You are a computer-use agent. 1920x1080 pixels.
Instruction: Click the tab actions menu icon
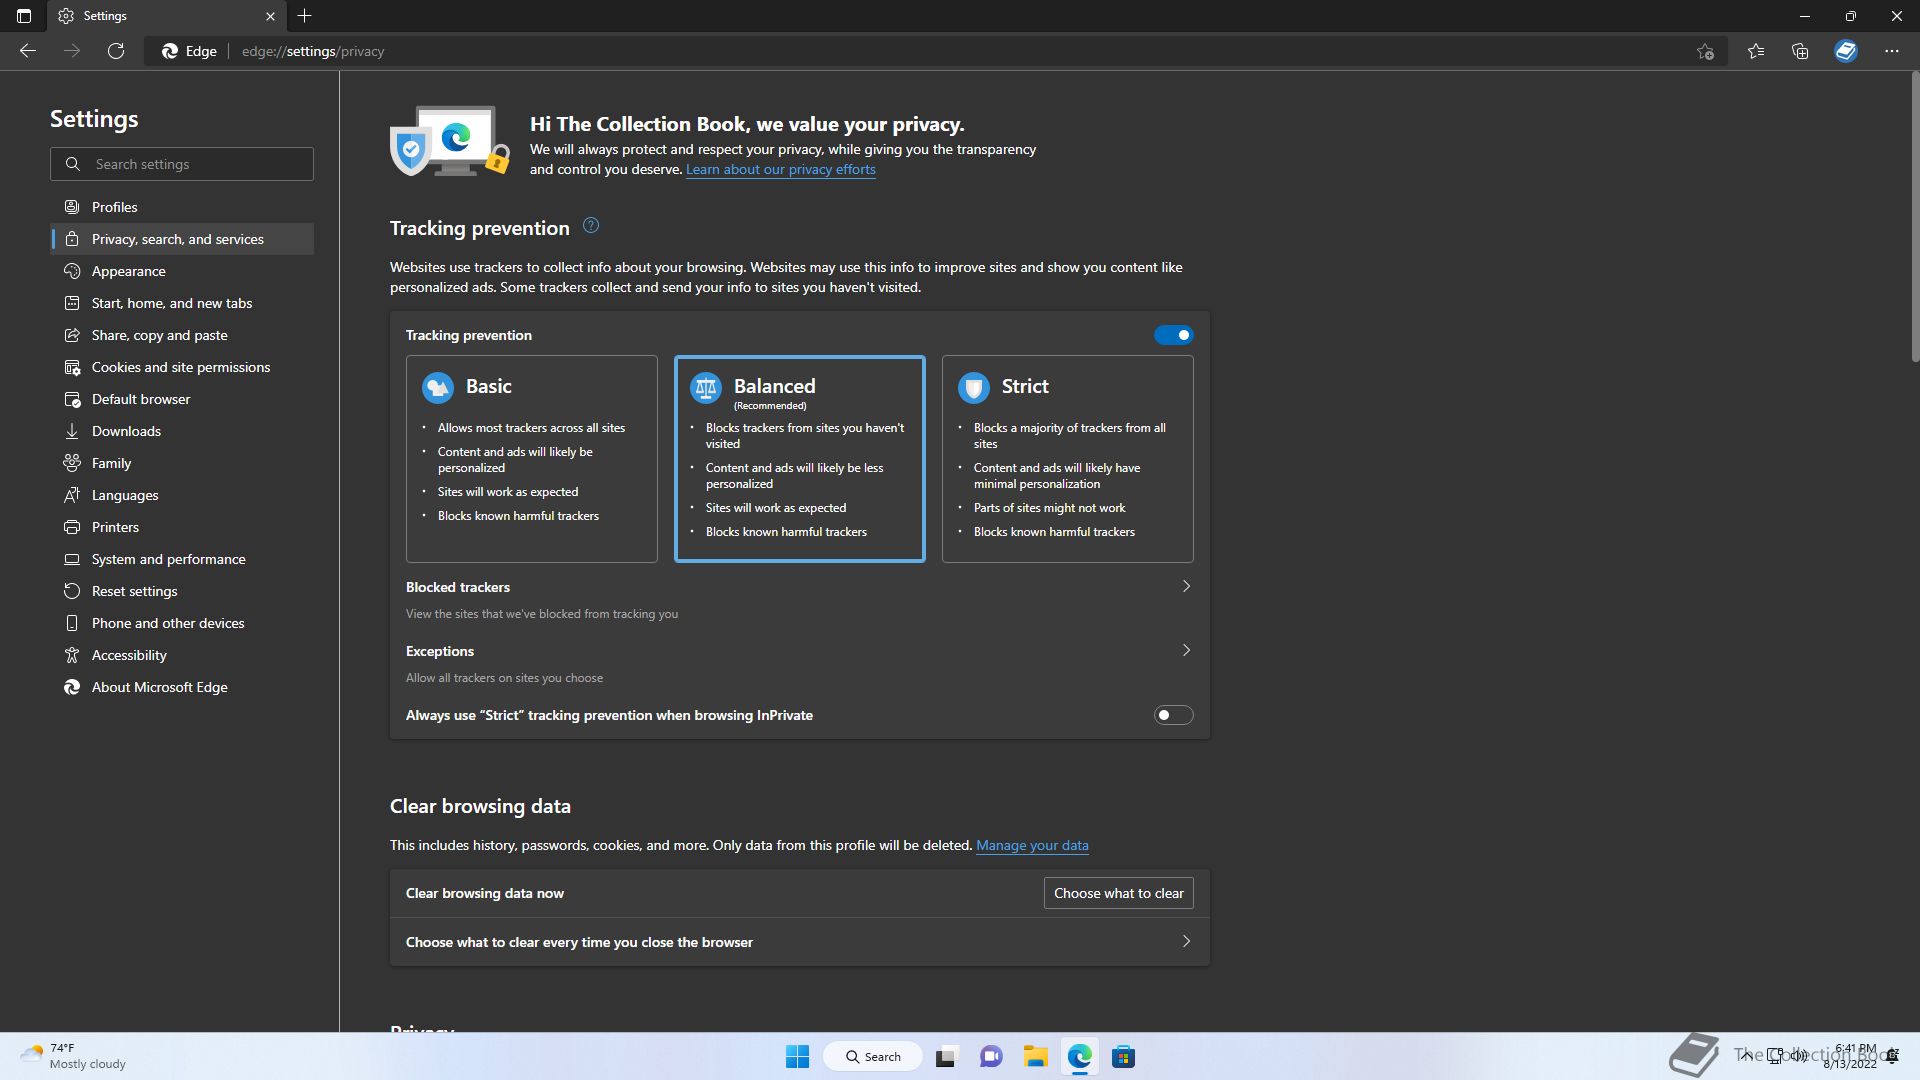[x=24, y=16]
